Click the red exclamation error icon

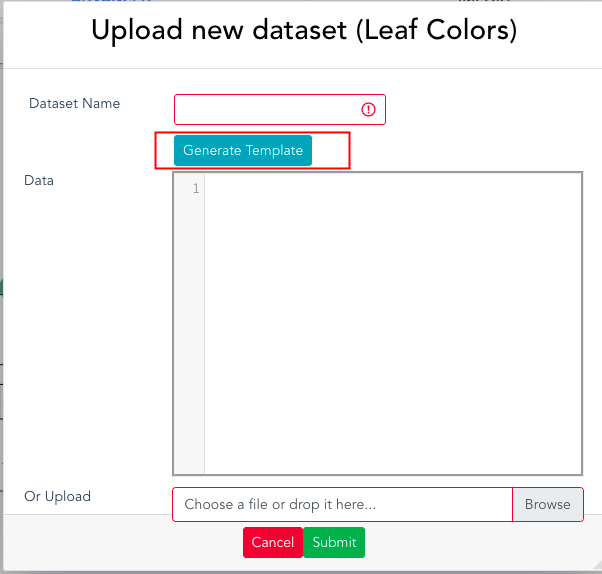click(x=368, y=109)
